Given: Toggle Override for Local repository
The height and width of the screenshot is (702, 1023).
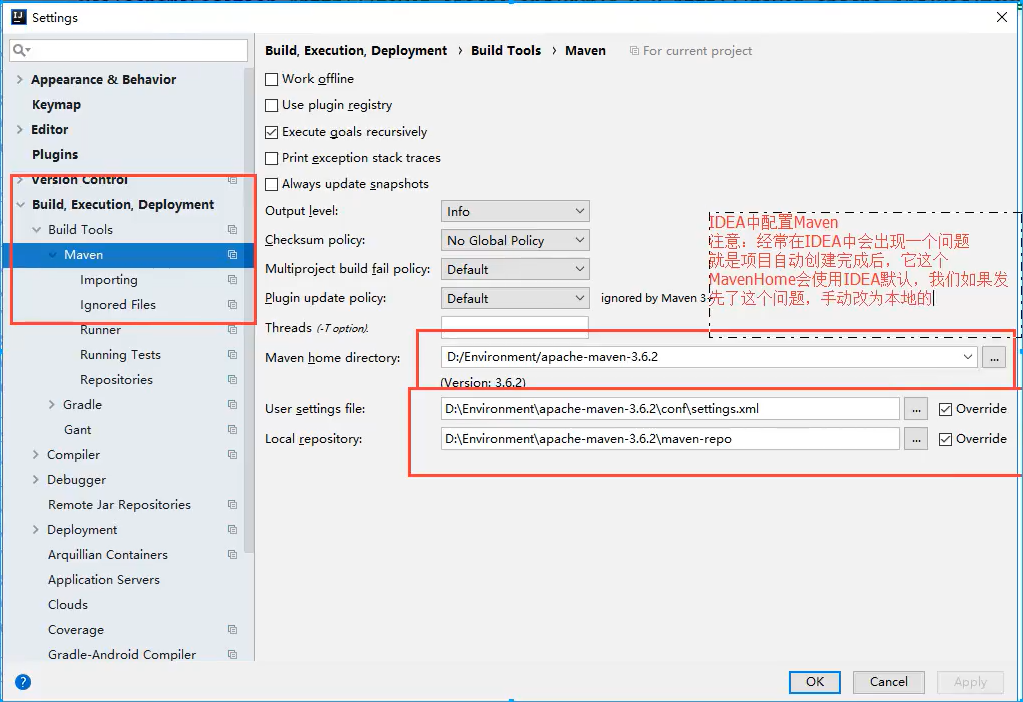Looking at the screenshot, I should 945,440.
